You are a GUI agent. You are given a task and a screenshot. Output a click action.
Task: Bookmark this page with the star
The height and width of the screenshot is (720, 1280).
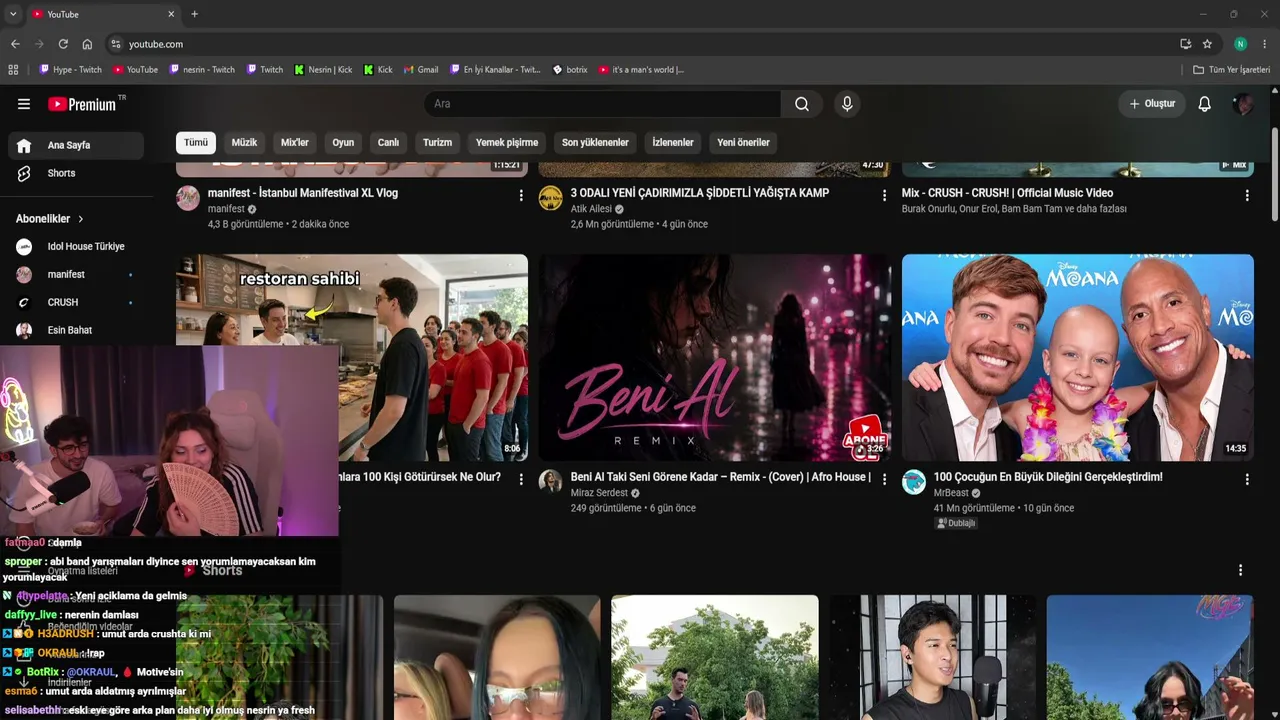(x=1207, y=44)
